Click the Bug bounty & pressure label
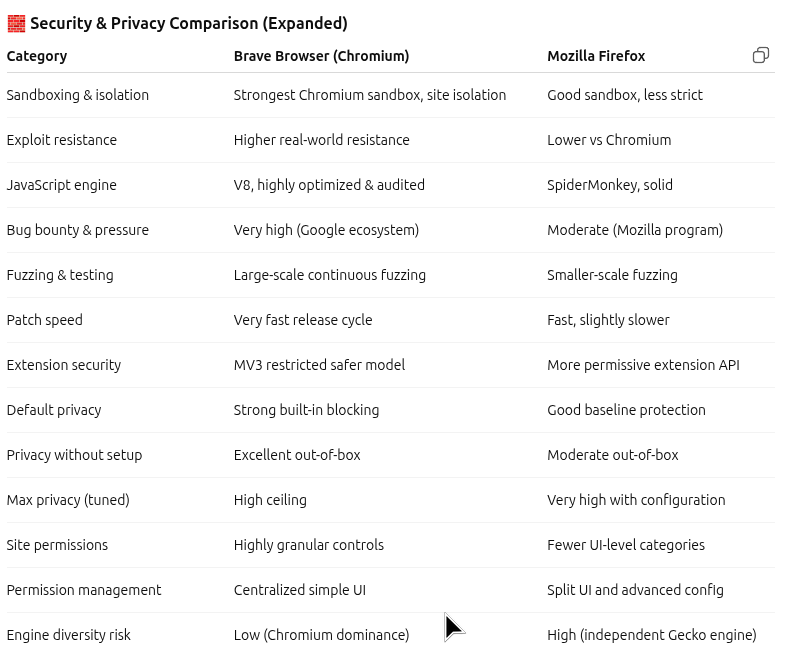The image size is (807, 665). coord(78,230)
